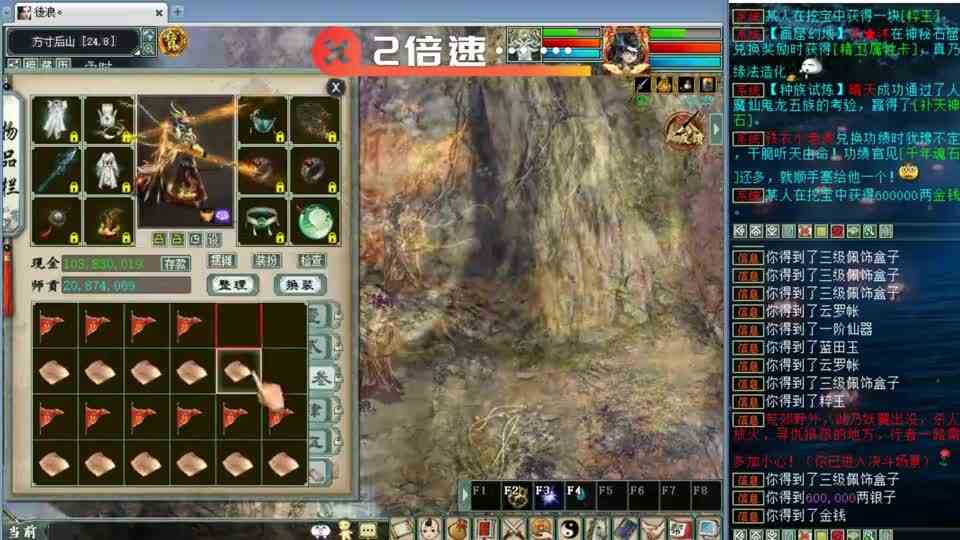Select the highlighted item in the inventory grid

point(239,371)
